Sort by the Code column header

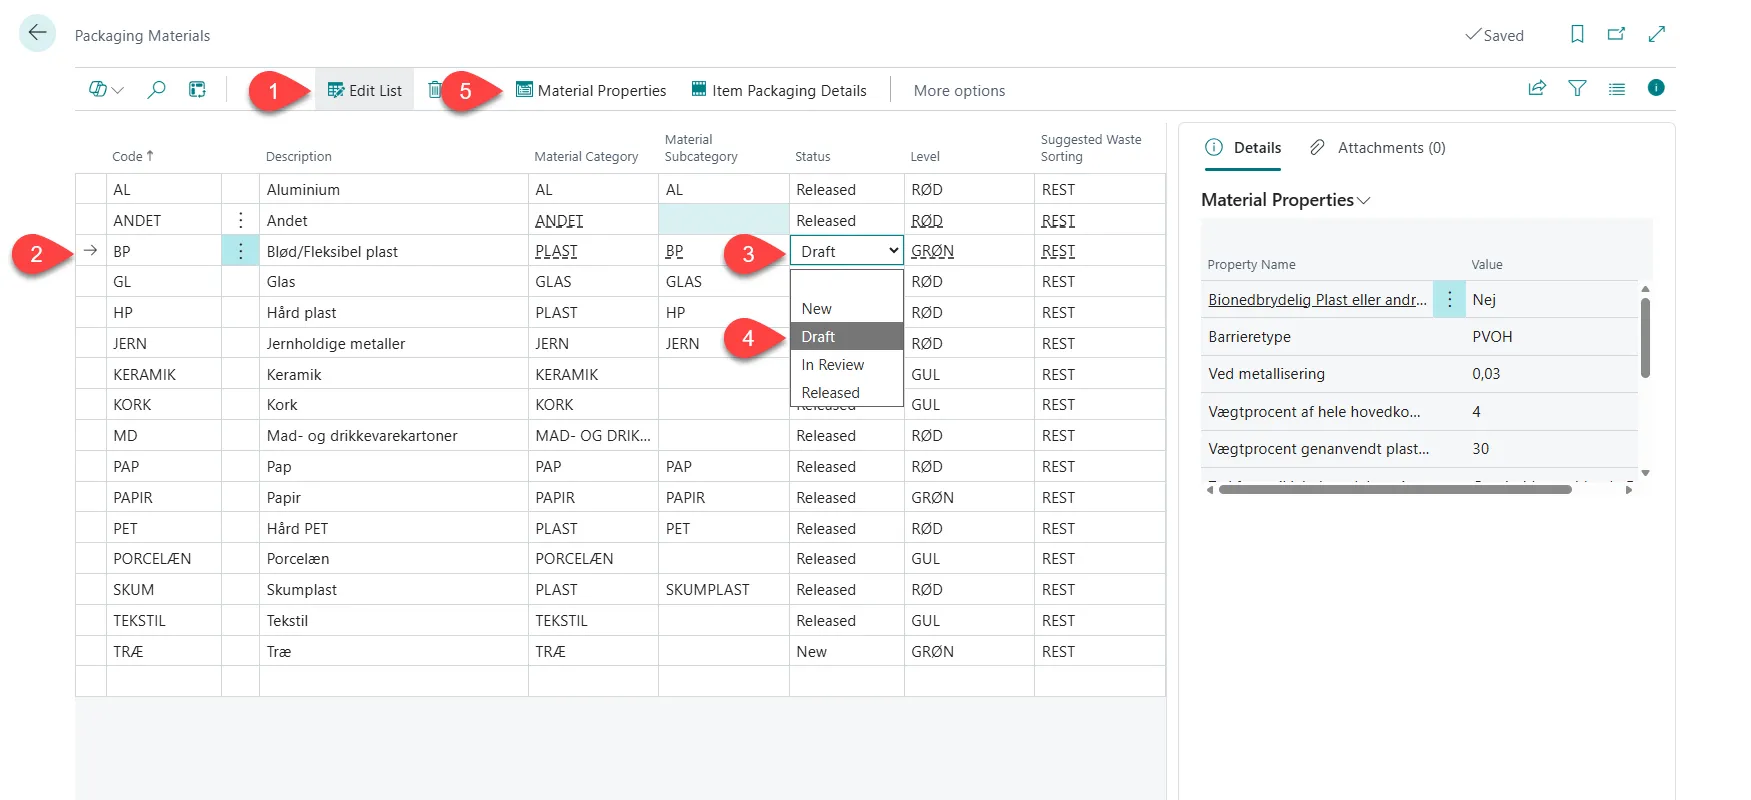click(132, 156)
